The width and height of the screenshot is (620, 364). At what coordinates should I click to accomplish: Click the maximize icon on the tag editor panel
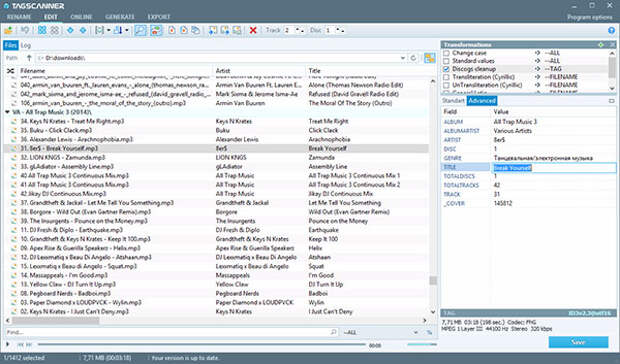(x=612, y=101)
